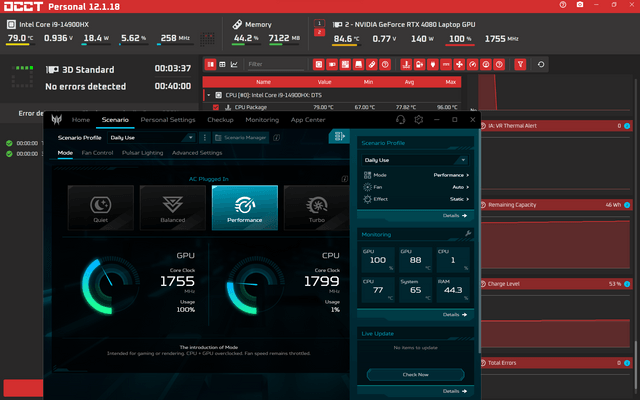
Task: Switch to Fan Control sub-tab
Action: pyautogui.click(x=97, y=153)
